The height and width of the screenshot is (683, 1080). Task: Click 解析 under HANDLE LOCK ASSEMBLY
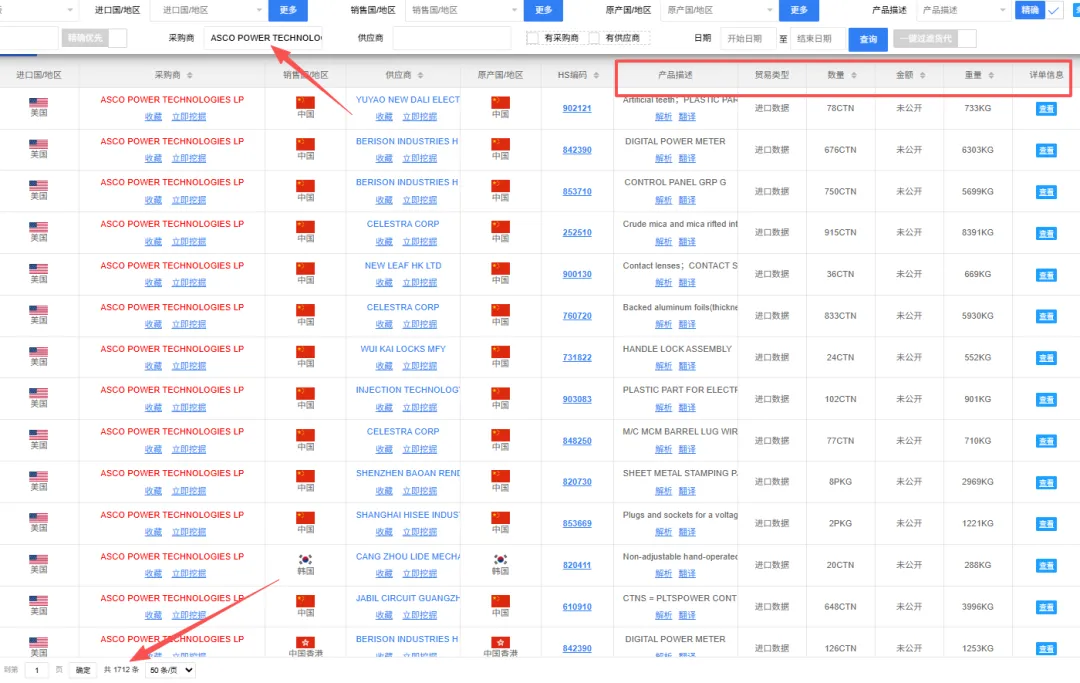pyautogui.click(x=663, y=366)
